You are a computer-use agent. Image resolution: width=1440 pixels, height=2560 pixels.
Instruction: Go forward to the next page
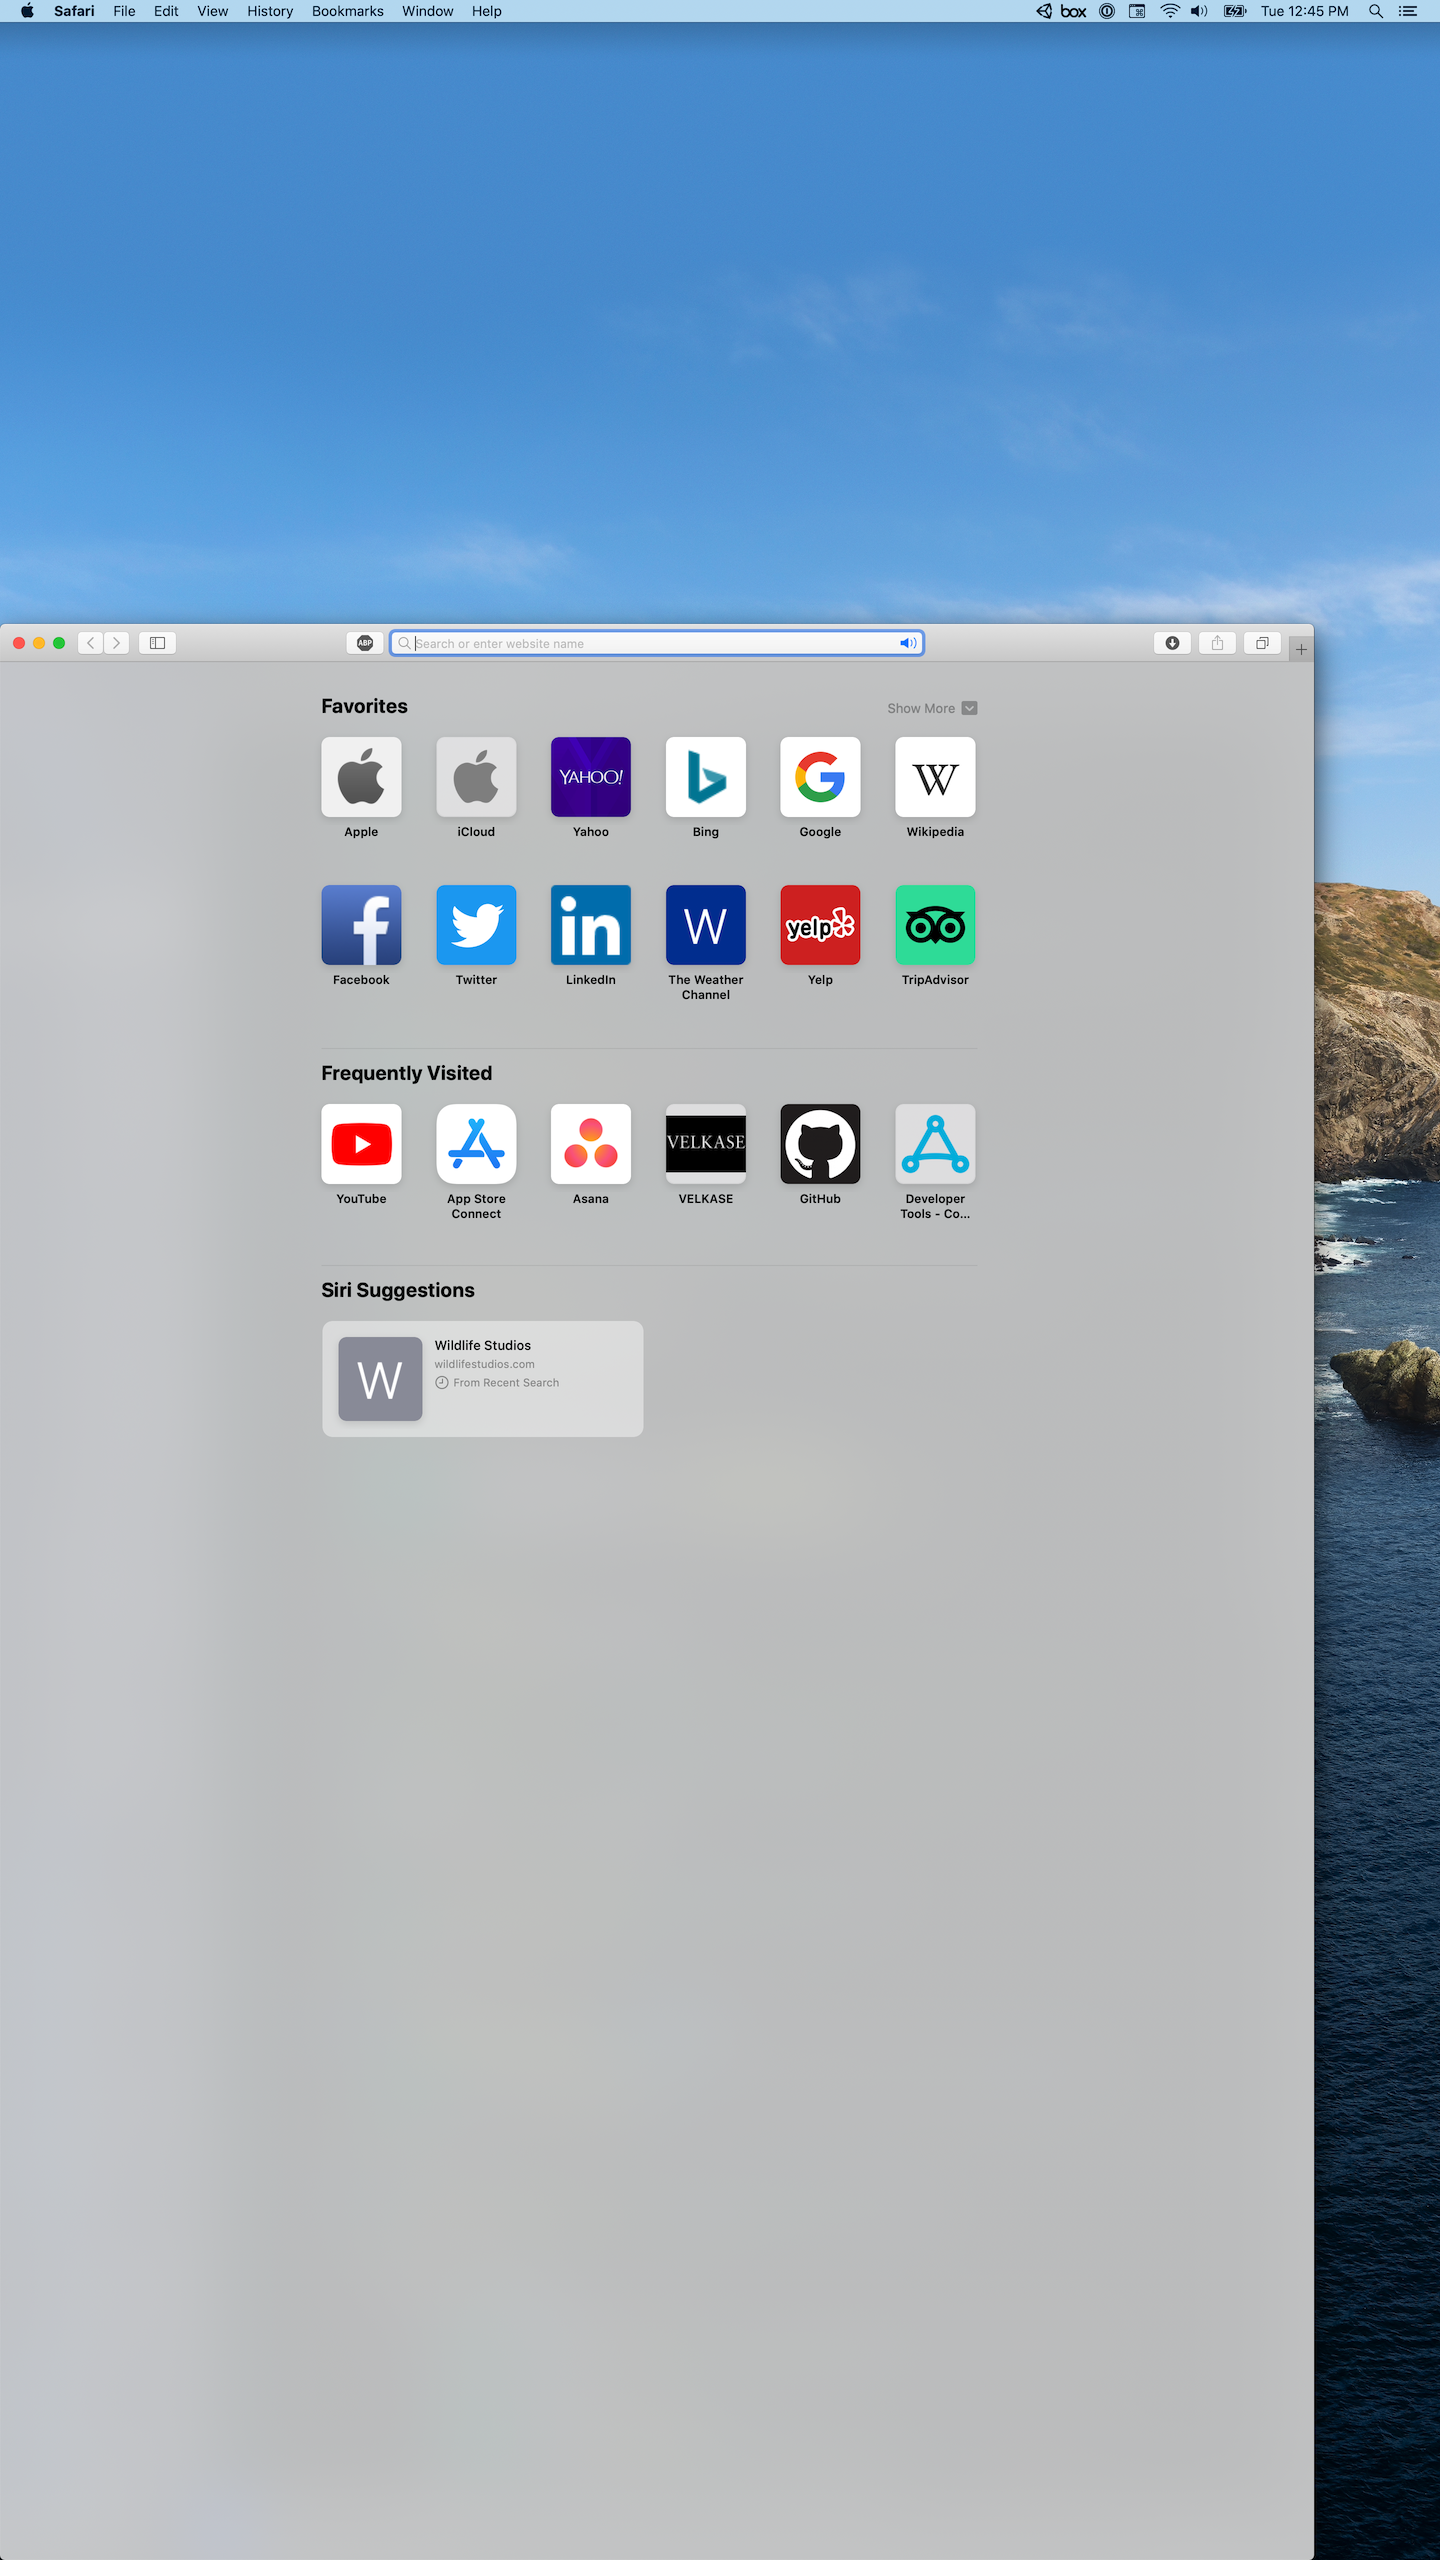click(x=116, y=643)
